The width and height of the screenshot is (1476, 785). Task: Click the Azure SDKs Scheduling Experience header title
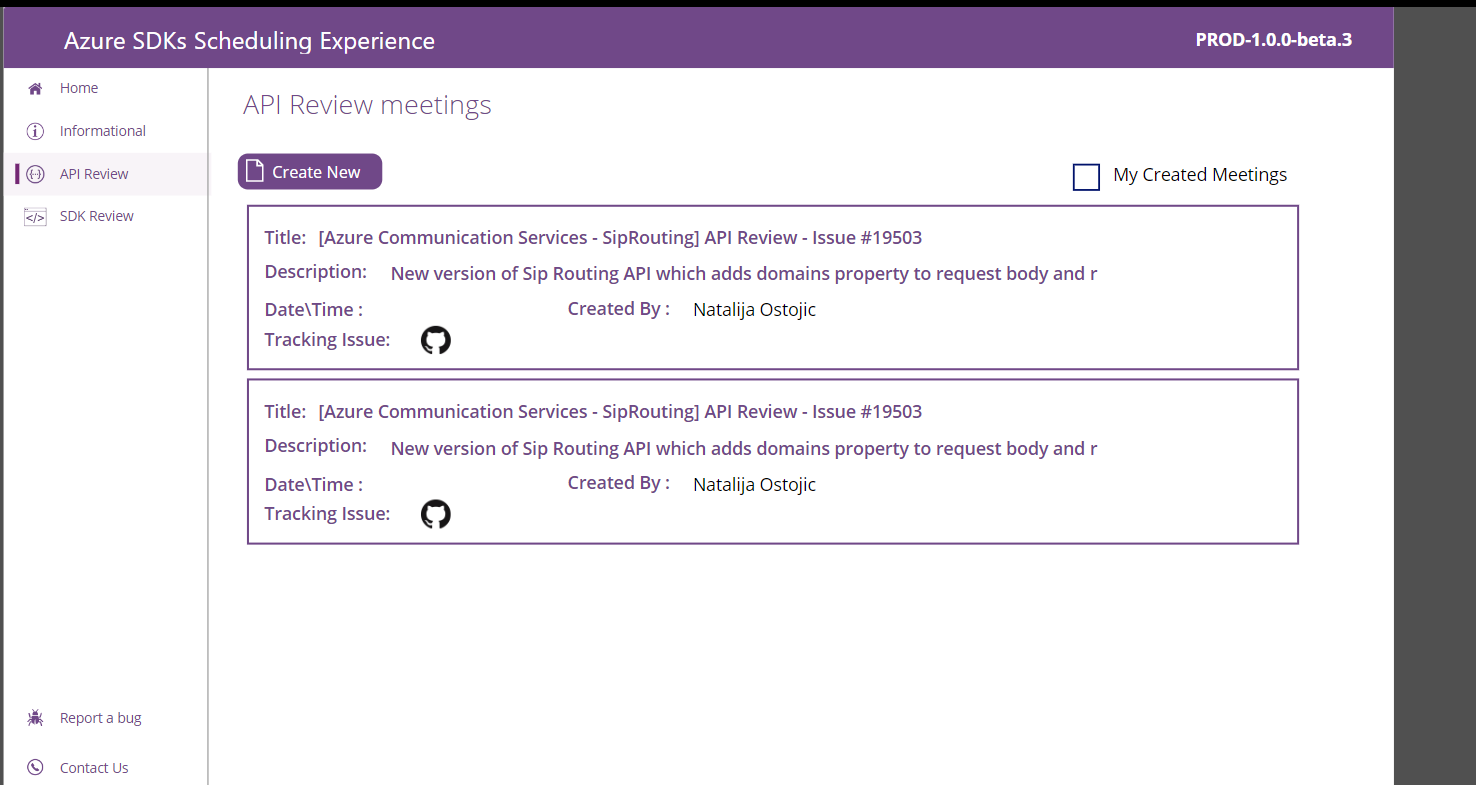coord(249,41)
